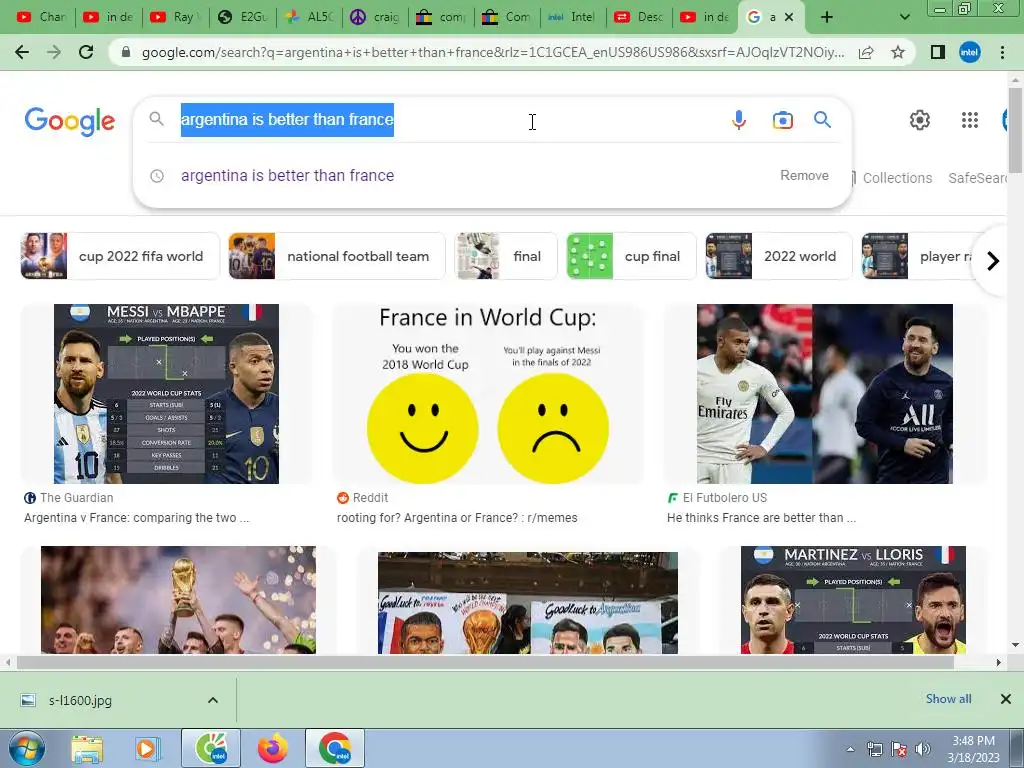Open Windows Explorer from taskbar
Image resolution: width=1024 pixels, height=768 pixels.
click(87, 748)
